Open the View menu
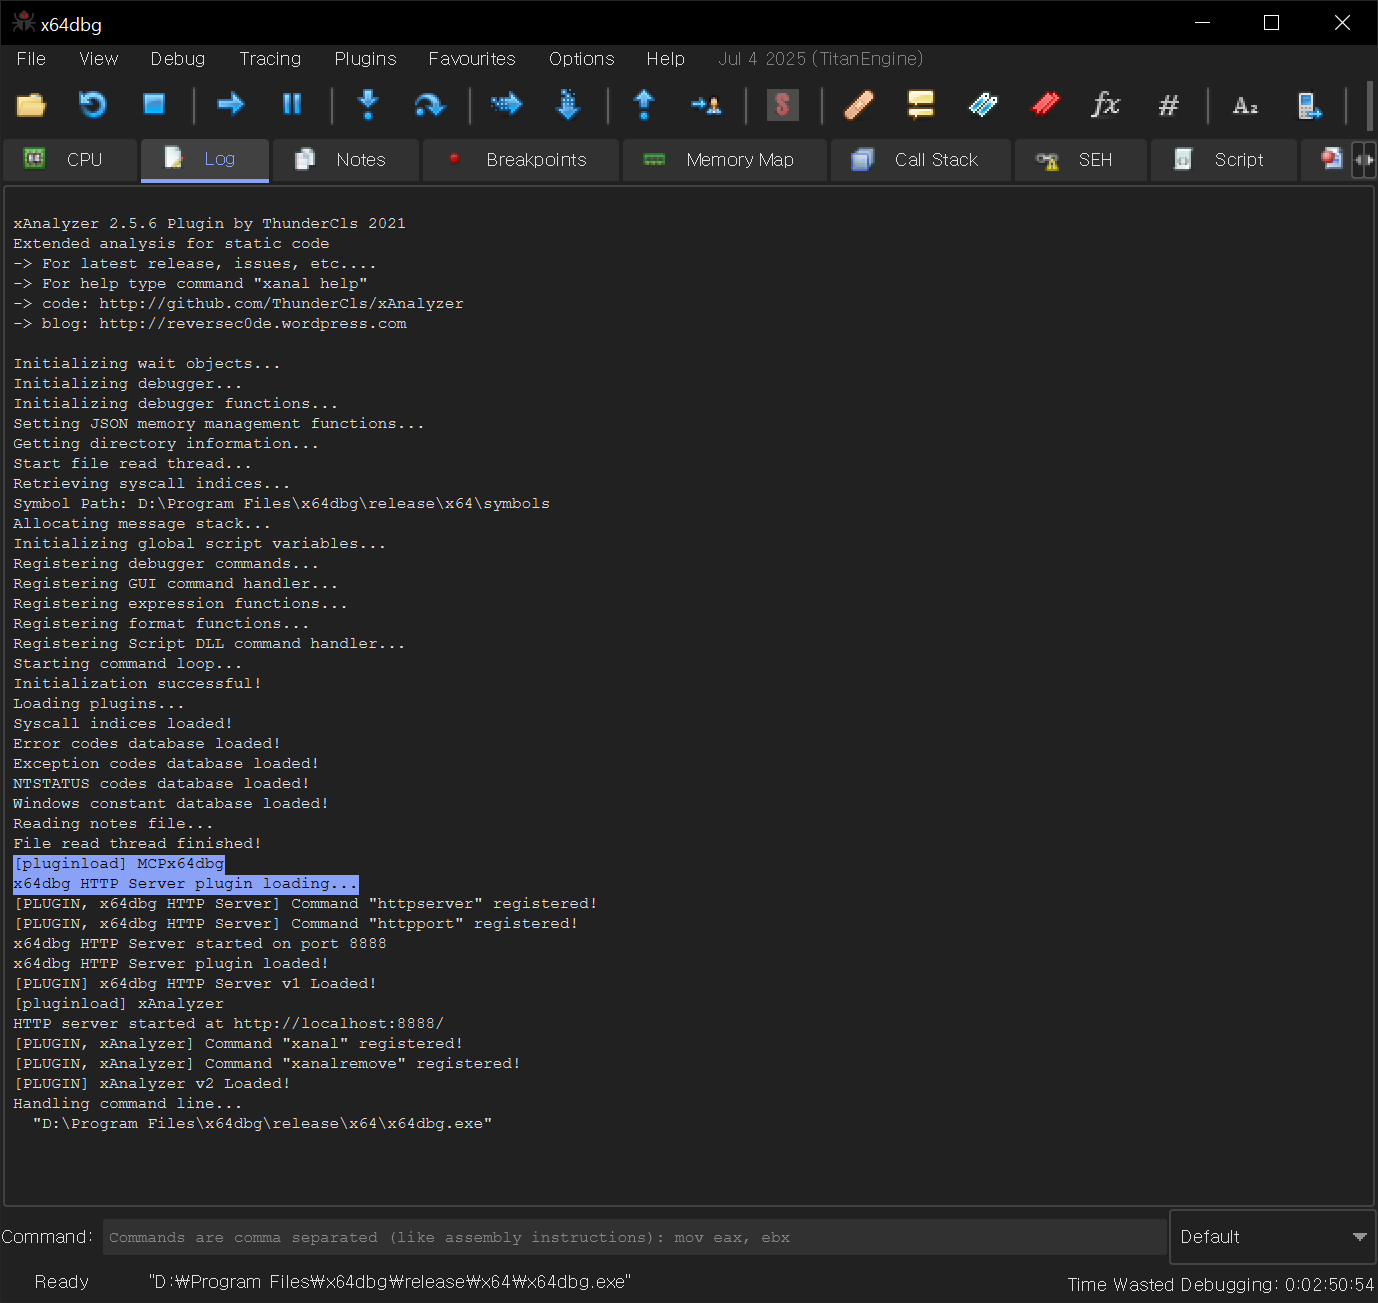Screen dimensions: 1378x1303 pos(99,59)
